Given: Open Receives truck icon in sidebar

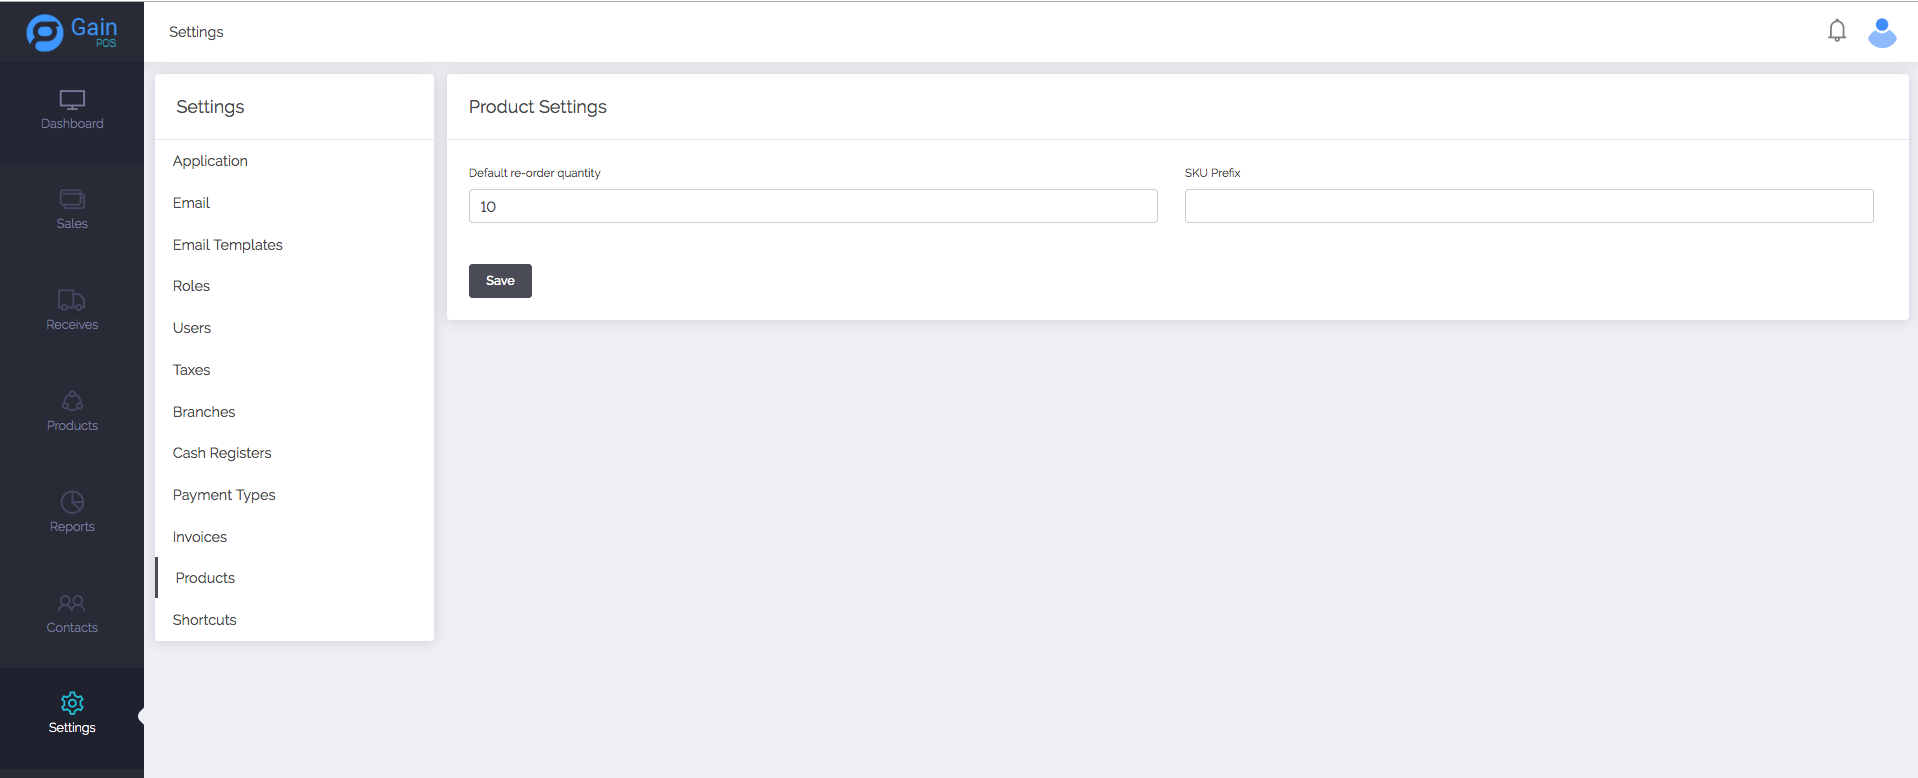Looking at the screenshot, I should coord(72,300).
